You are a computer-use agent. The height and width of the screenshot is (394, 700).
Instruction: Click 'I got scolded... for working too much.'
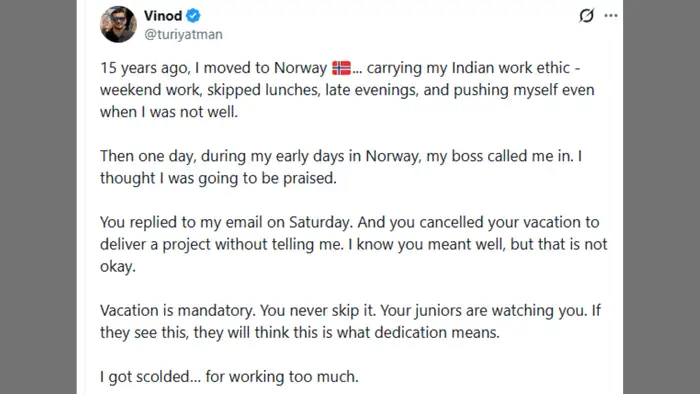tap(229, 377)
